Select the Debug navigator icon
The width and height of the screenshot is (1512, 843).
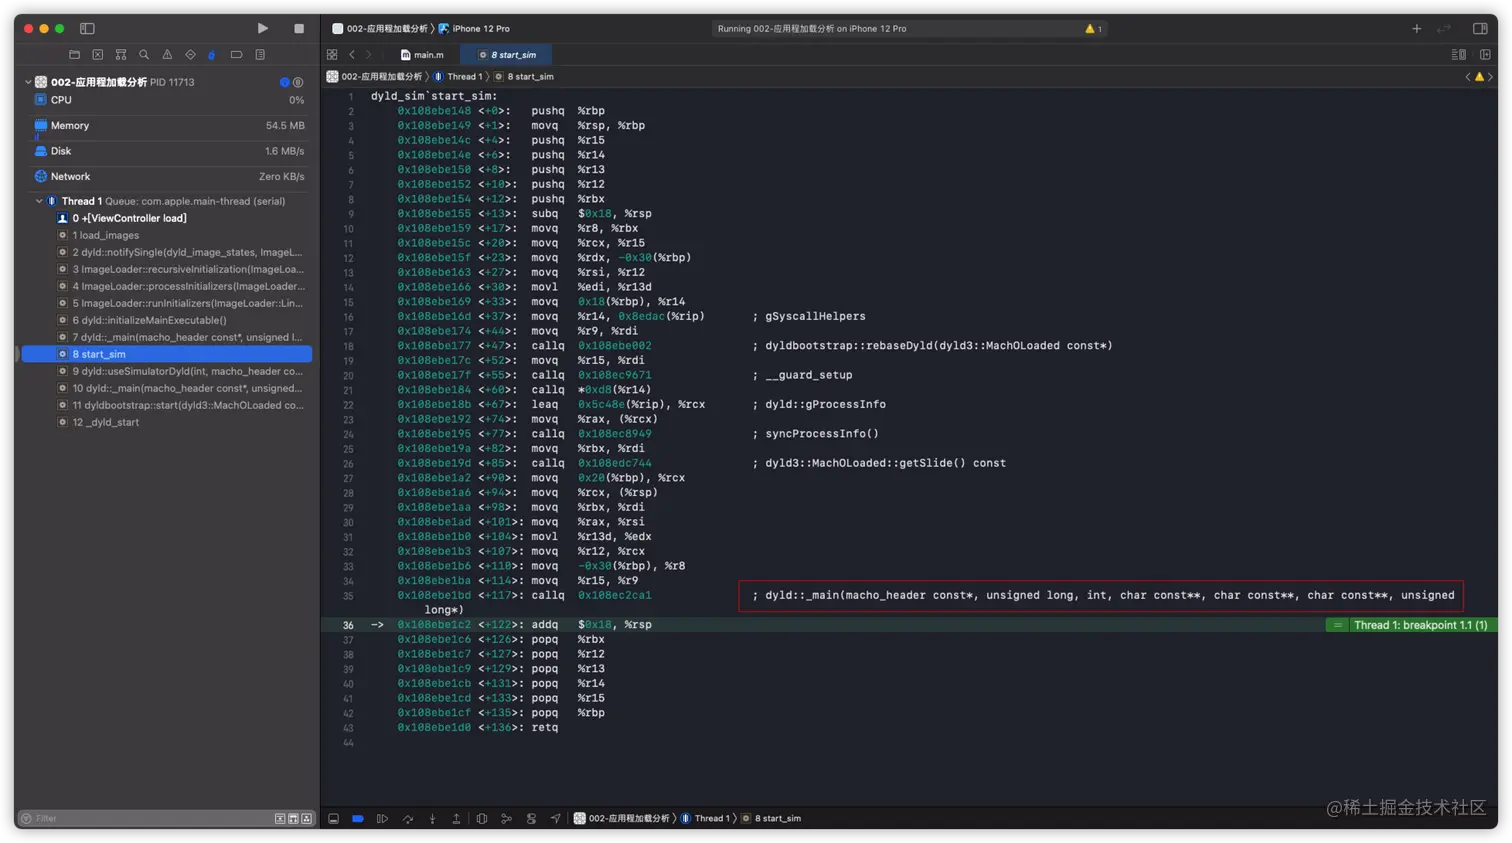[212, 55]
